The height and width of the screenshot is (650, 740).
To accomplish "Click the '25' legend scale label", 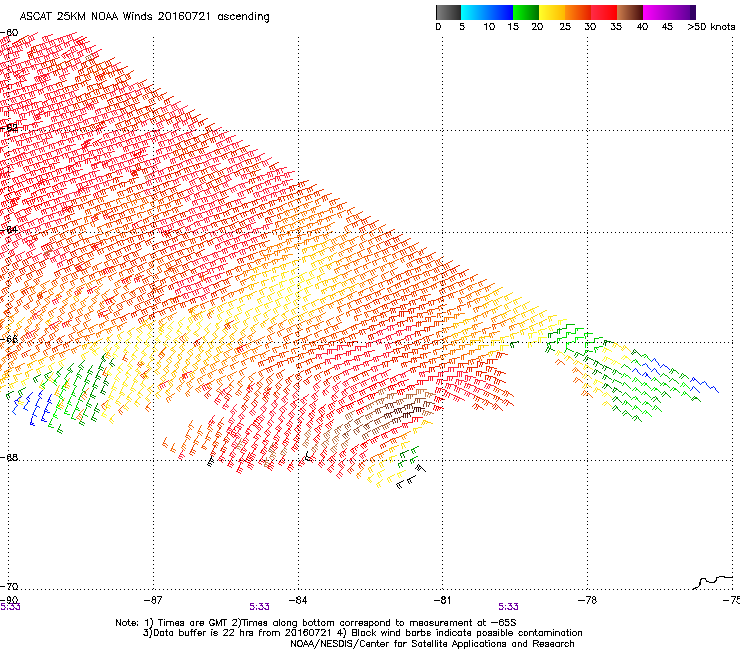I will [x=565, y=27].
